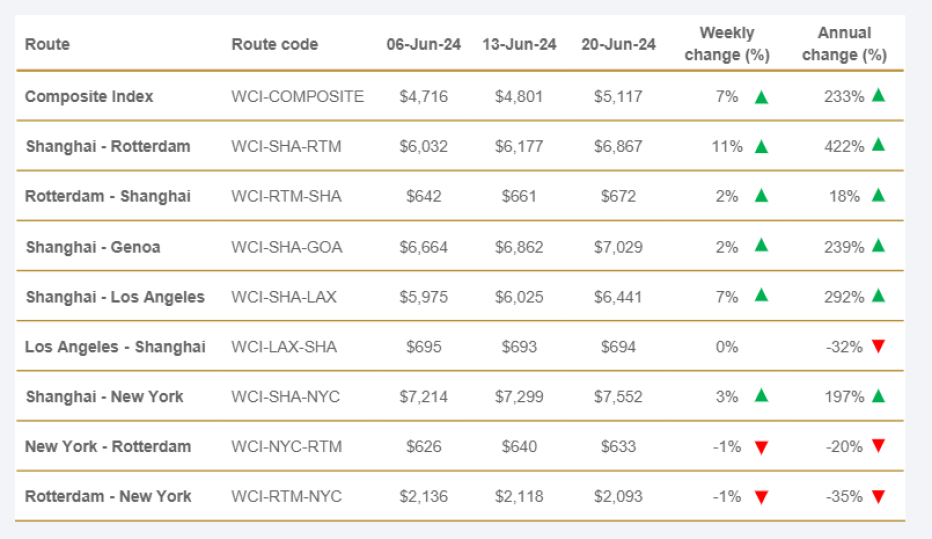Click the Los Angeles - Shanghai row label
Screen dimensions: 932x539
coord(115,347)
